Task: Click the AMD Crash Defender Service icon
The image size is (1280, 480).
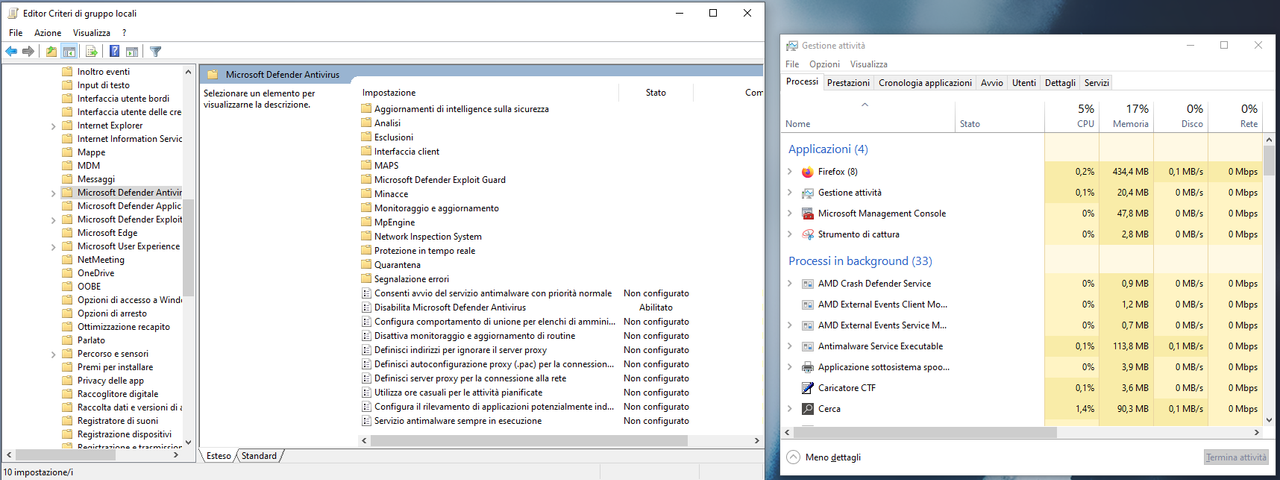Action: point(808,283)
